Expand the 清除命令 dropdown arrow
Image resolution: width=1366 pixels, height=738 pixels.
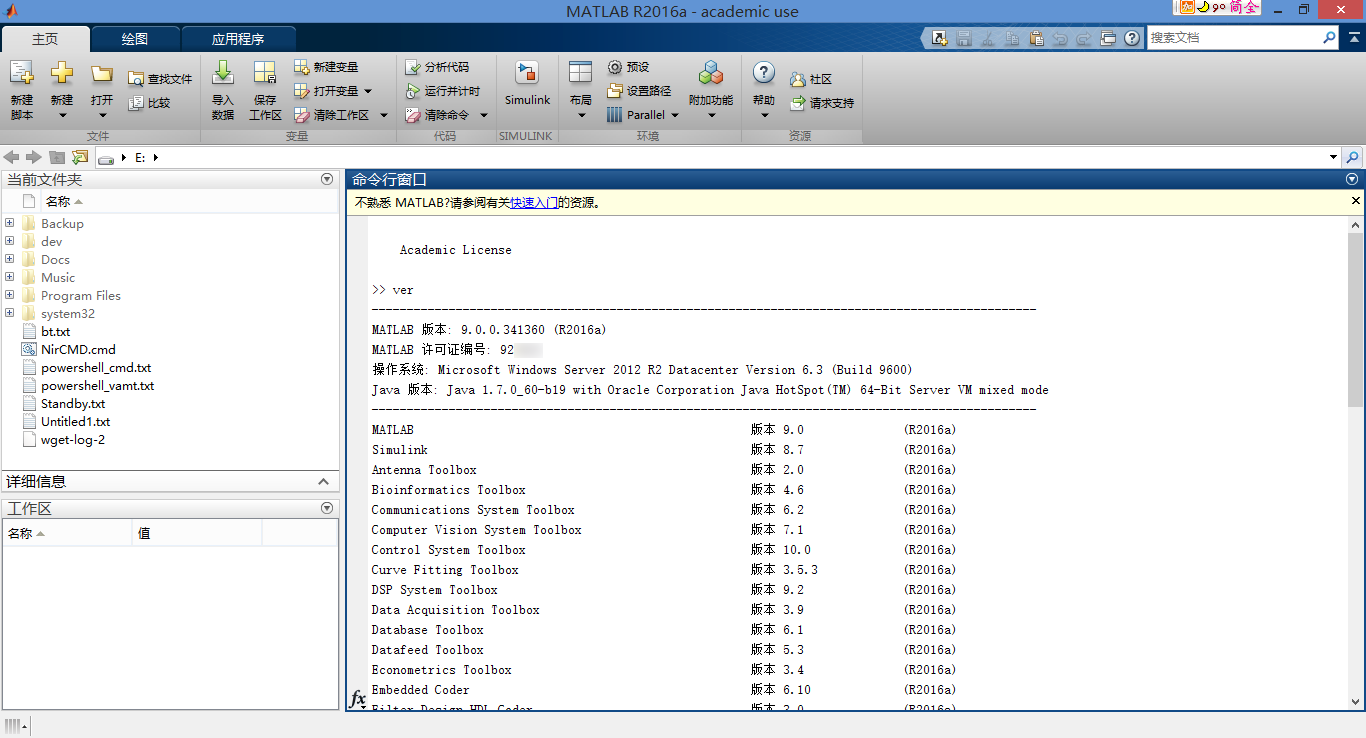[484, 115]
